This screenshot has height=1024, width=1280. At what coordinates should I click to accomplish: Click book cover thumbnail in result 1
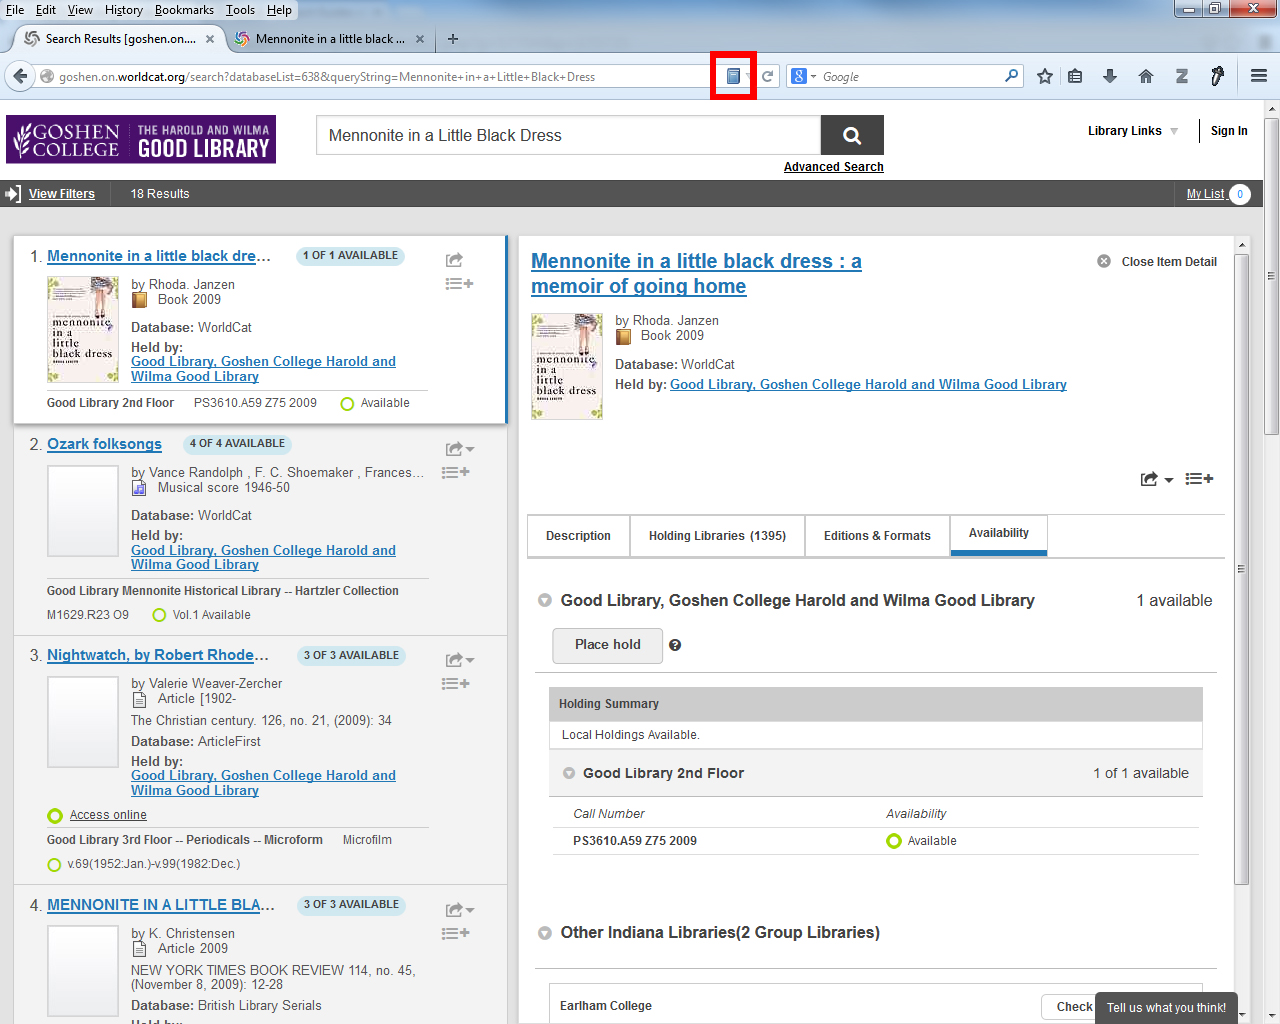83,330
